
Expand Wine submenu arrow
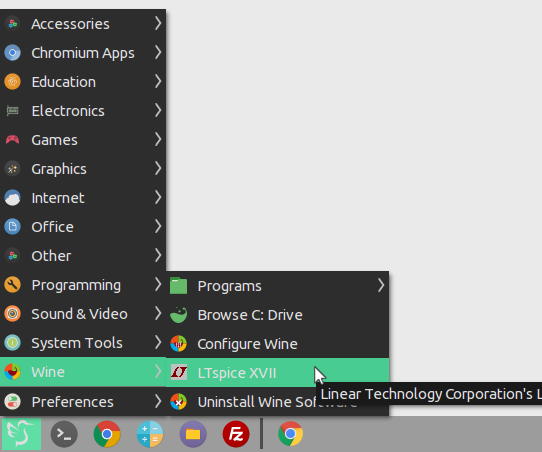click(x=158, y=372)
